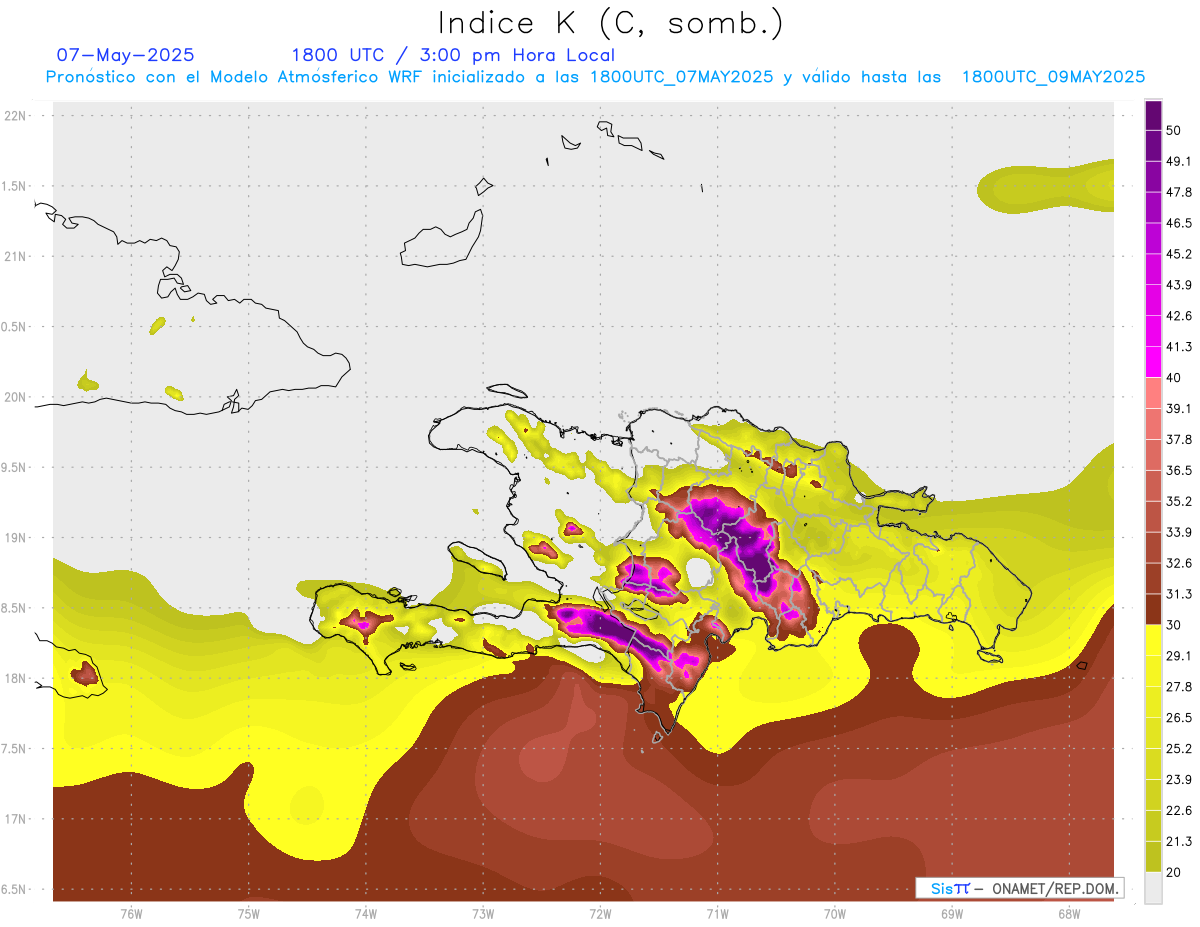Click the 68W longitude label
Viewport: 1200px width, 927px height.
[1069, 913]
